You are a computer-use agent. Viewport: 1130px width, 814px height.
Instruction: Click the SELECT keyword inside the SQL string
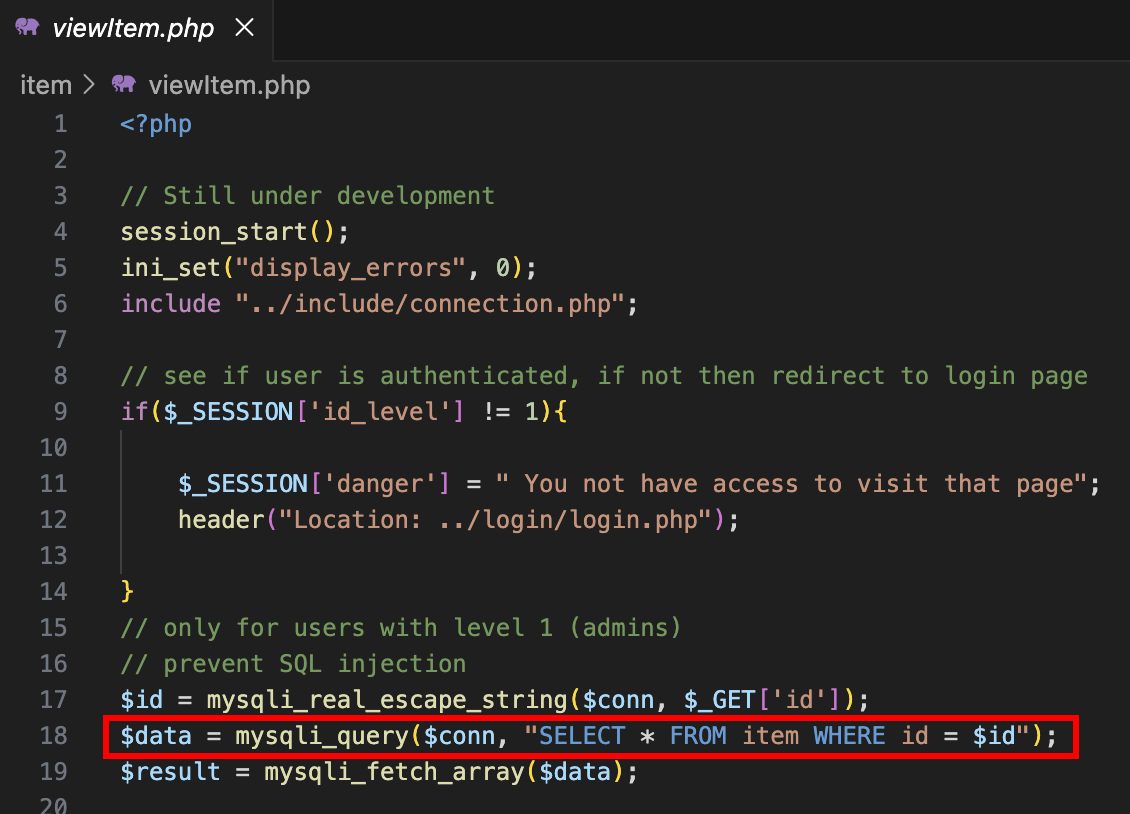(x=580, y=735)
